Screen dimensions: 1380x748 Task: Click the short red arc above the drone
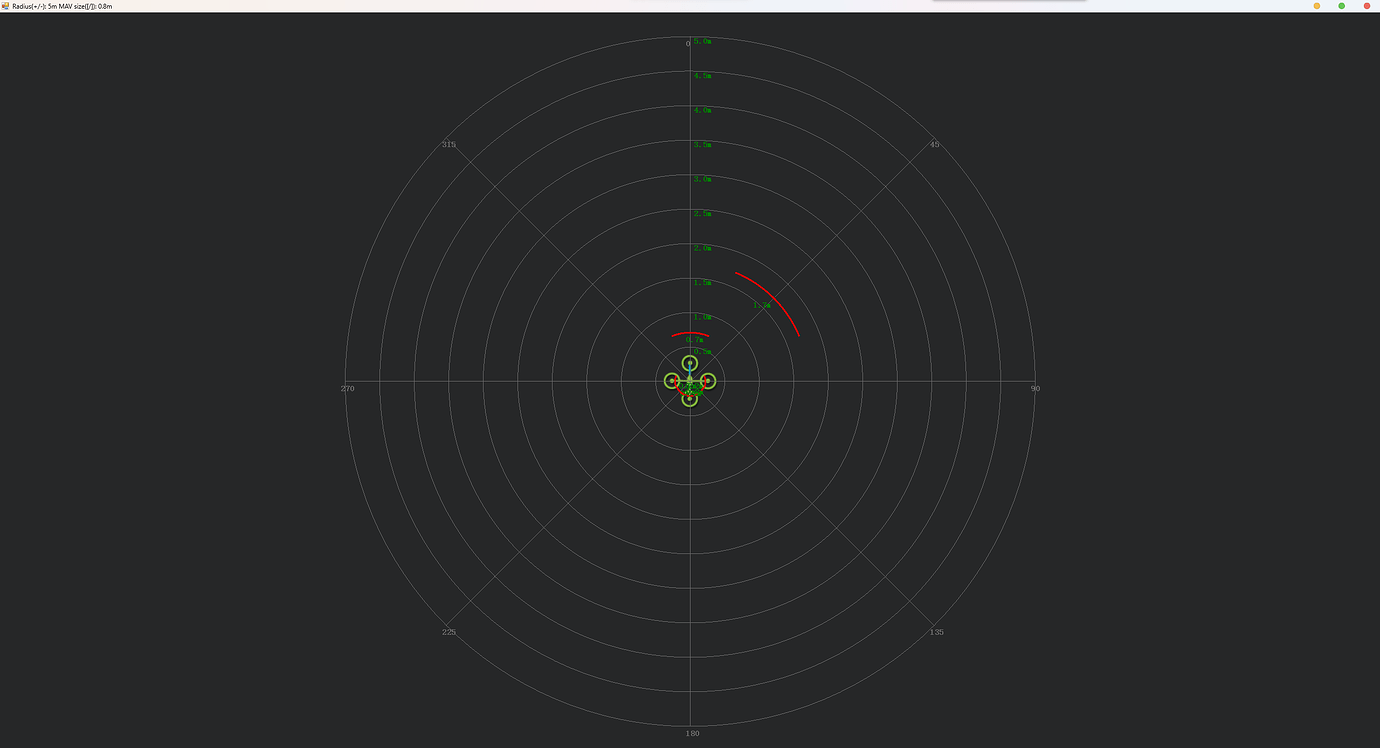(690, 333)
